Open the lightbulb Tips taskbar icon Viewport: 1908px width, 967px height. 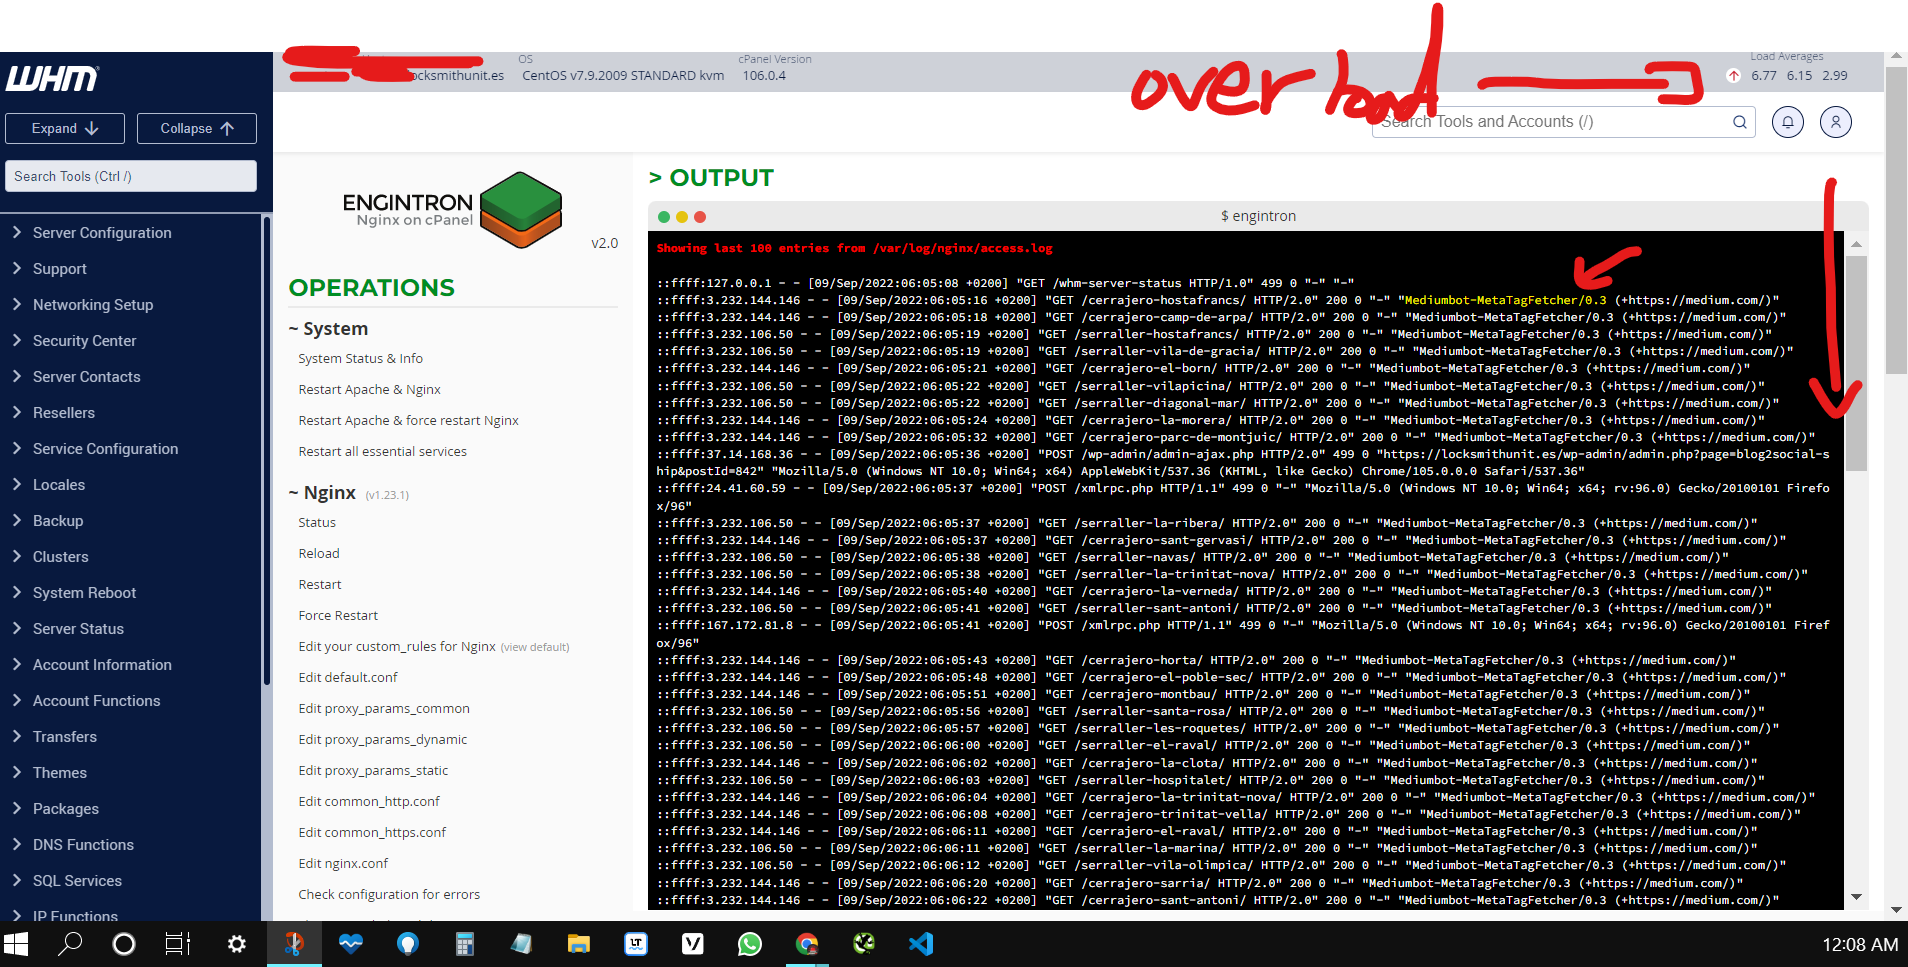(407, 944)
